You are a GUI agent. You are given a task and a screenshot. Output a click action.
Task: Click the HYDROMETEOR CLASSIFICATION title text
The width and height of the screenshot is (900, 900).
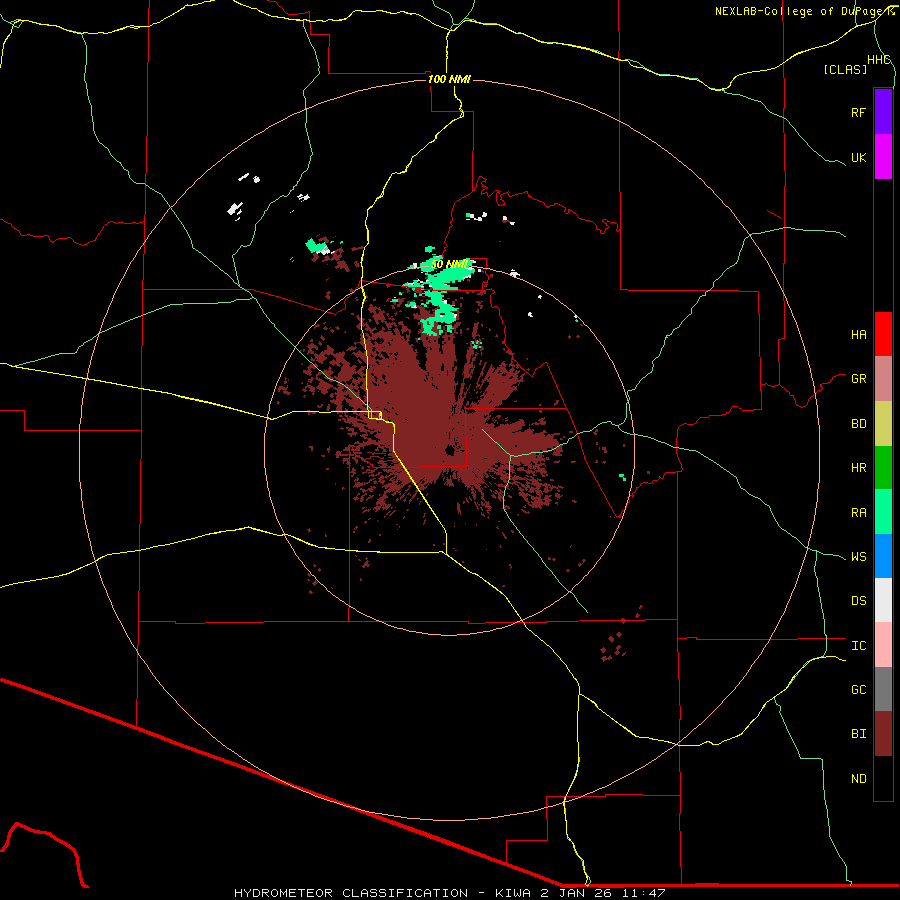[351, 893]
